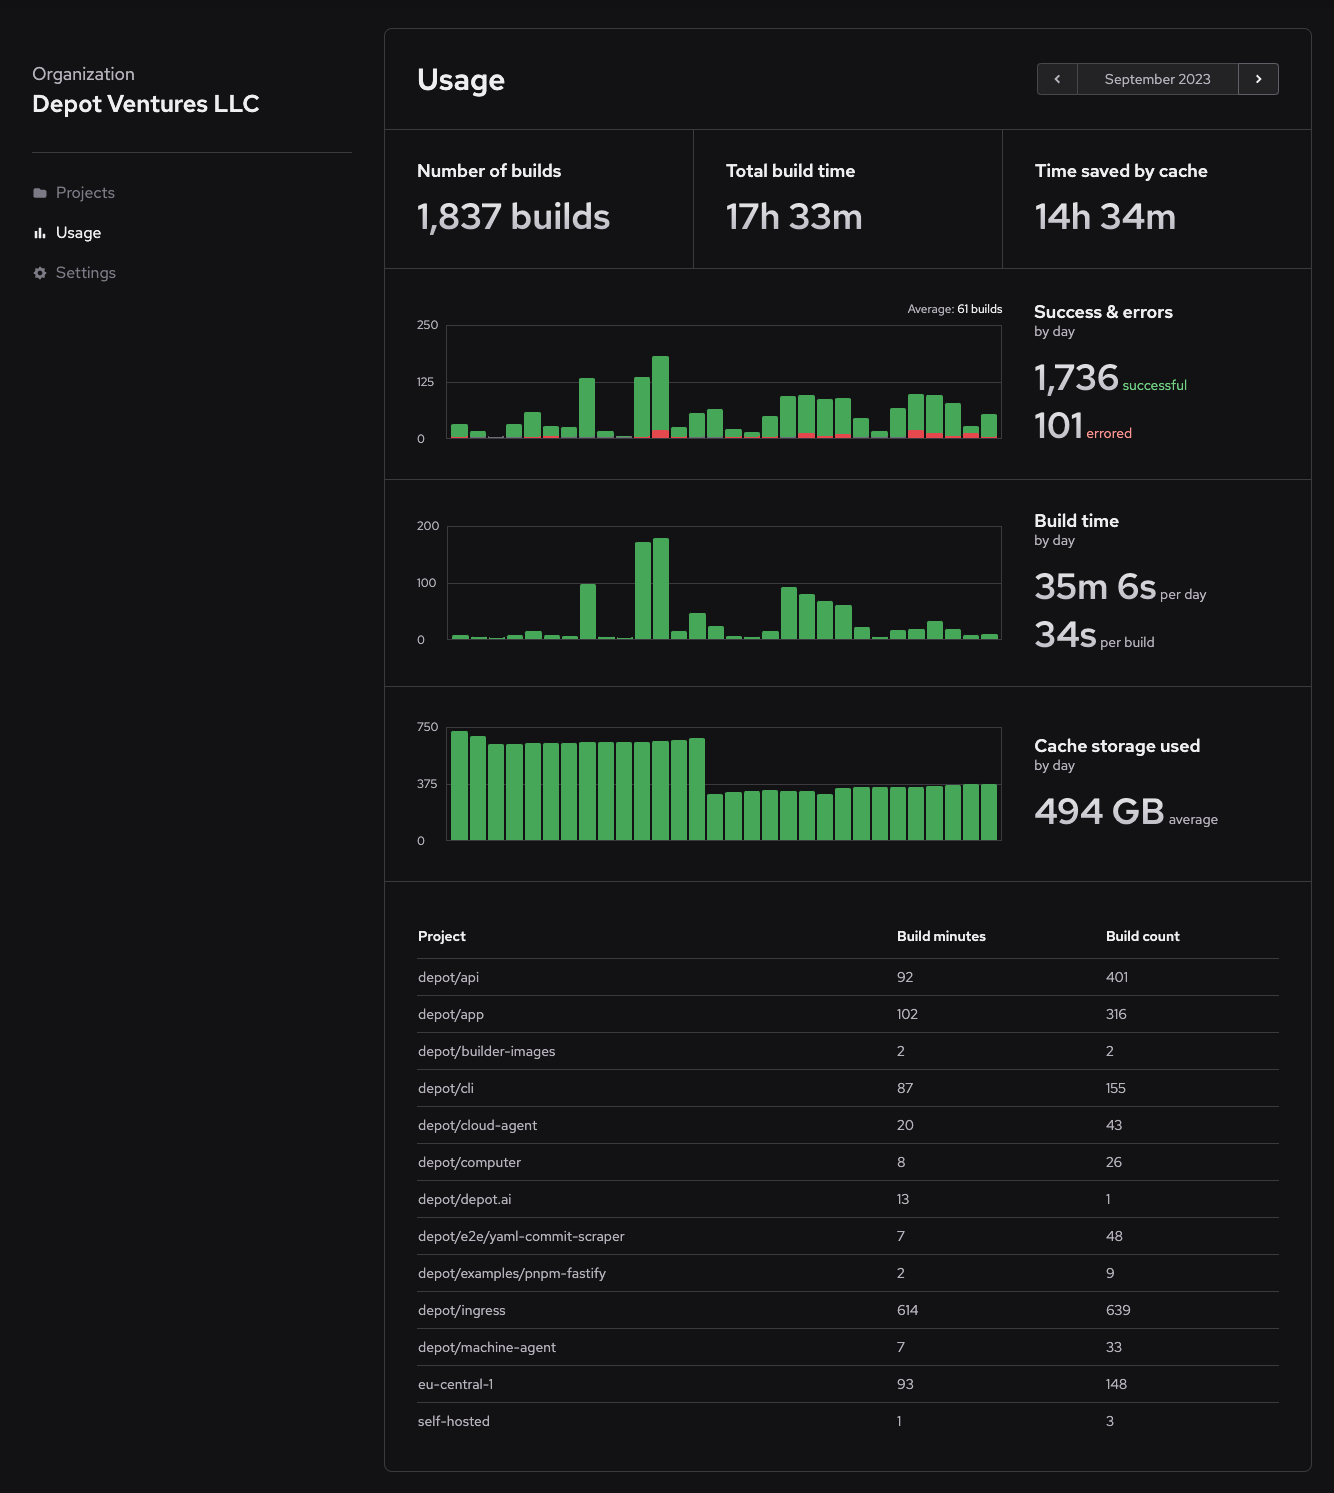Select the Usage bar-chart icon
Image resolution: width=1334 pixels, height=1493 pixels.
38,232
